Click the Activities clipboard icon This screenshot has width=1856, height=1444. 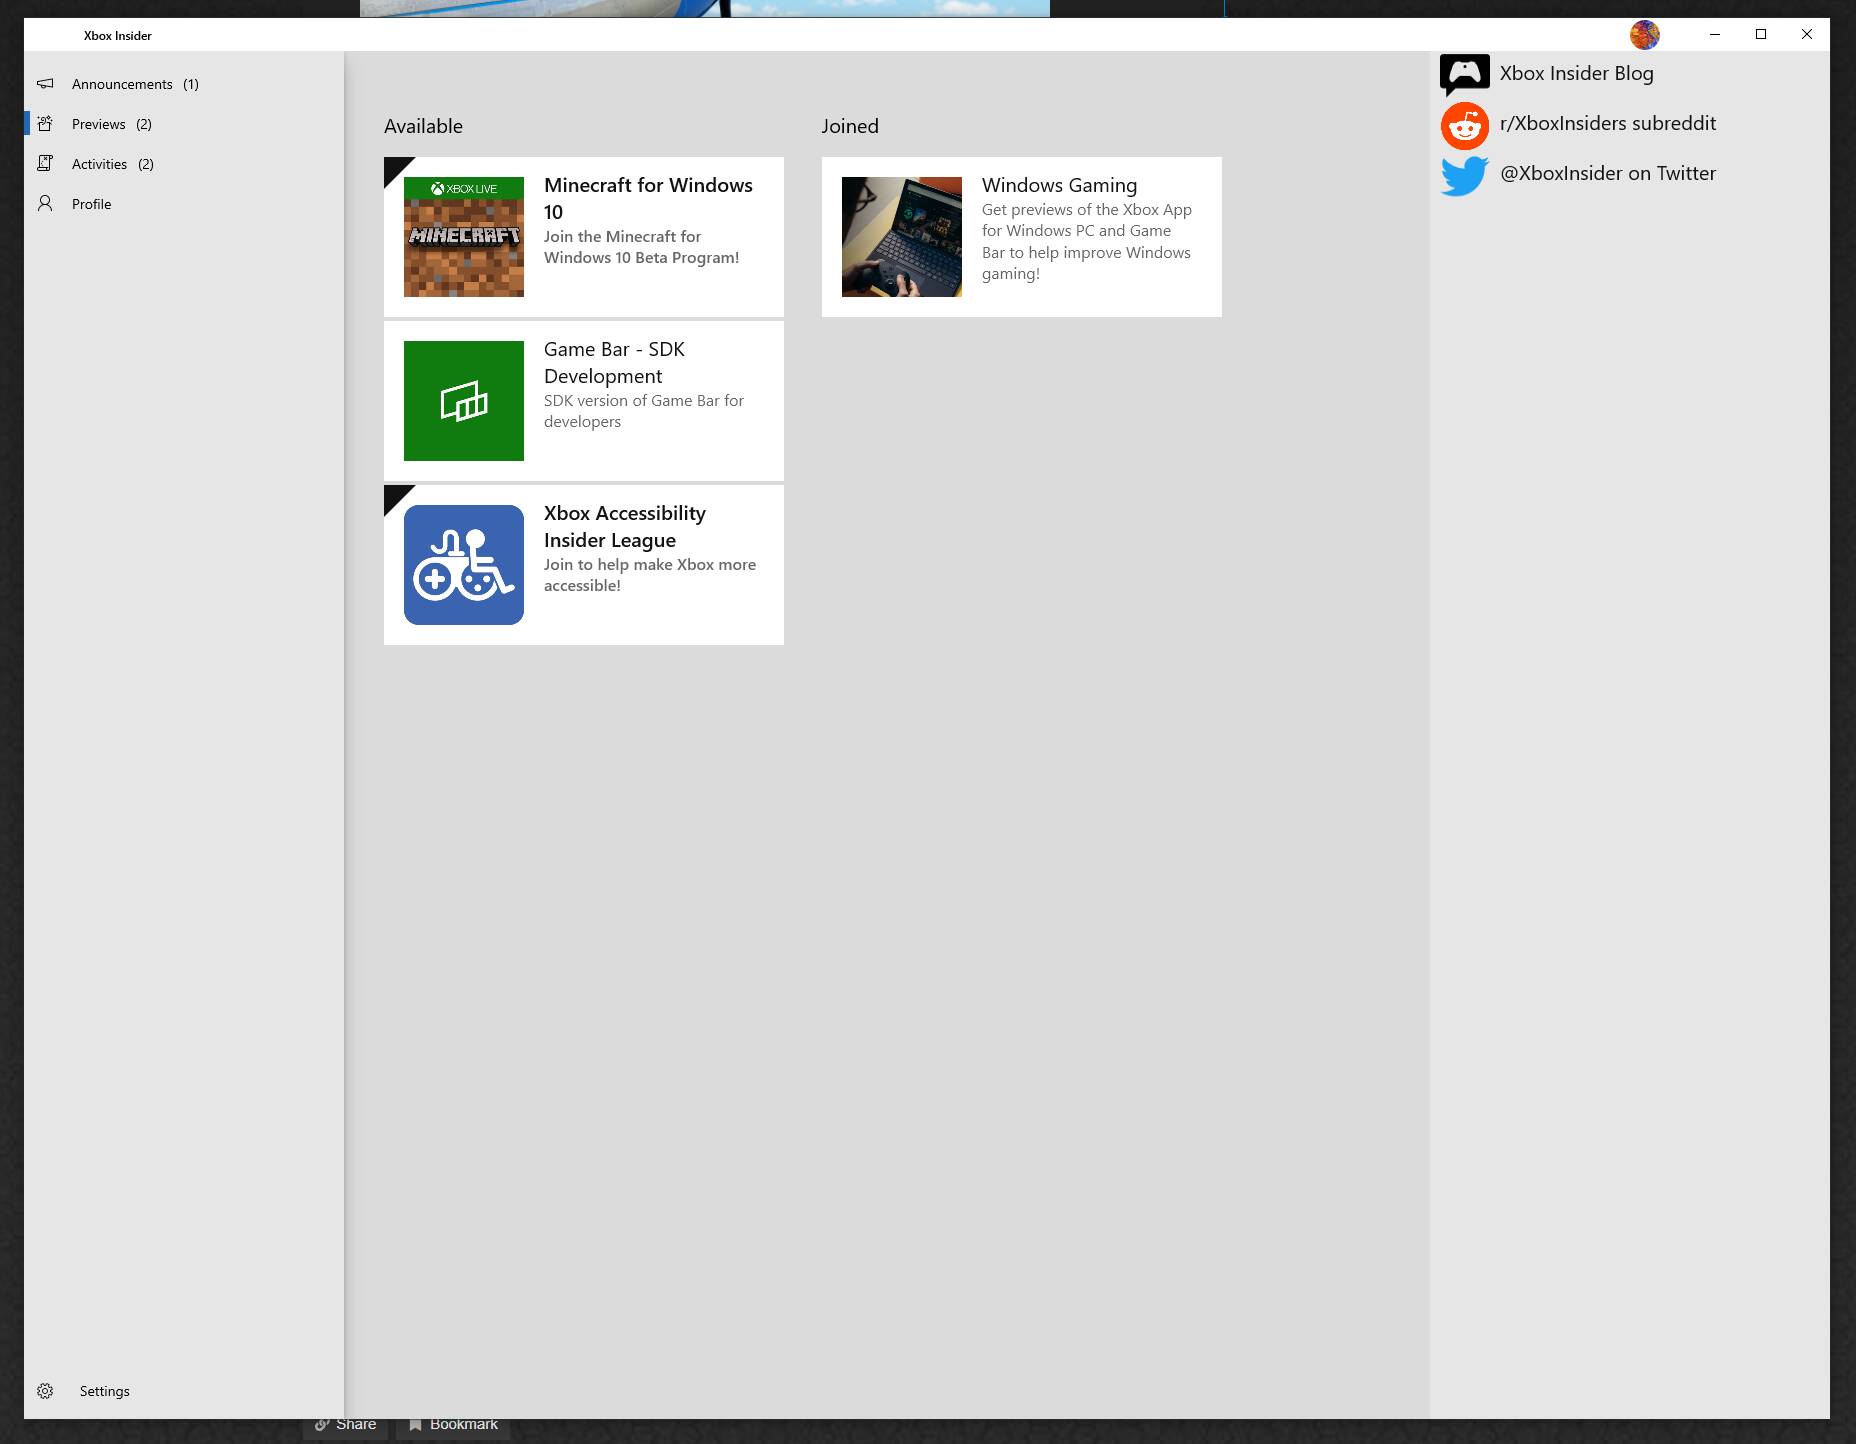45,164
